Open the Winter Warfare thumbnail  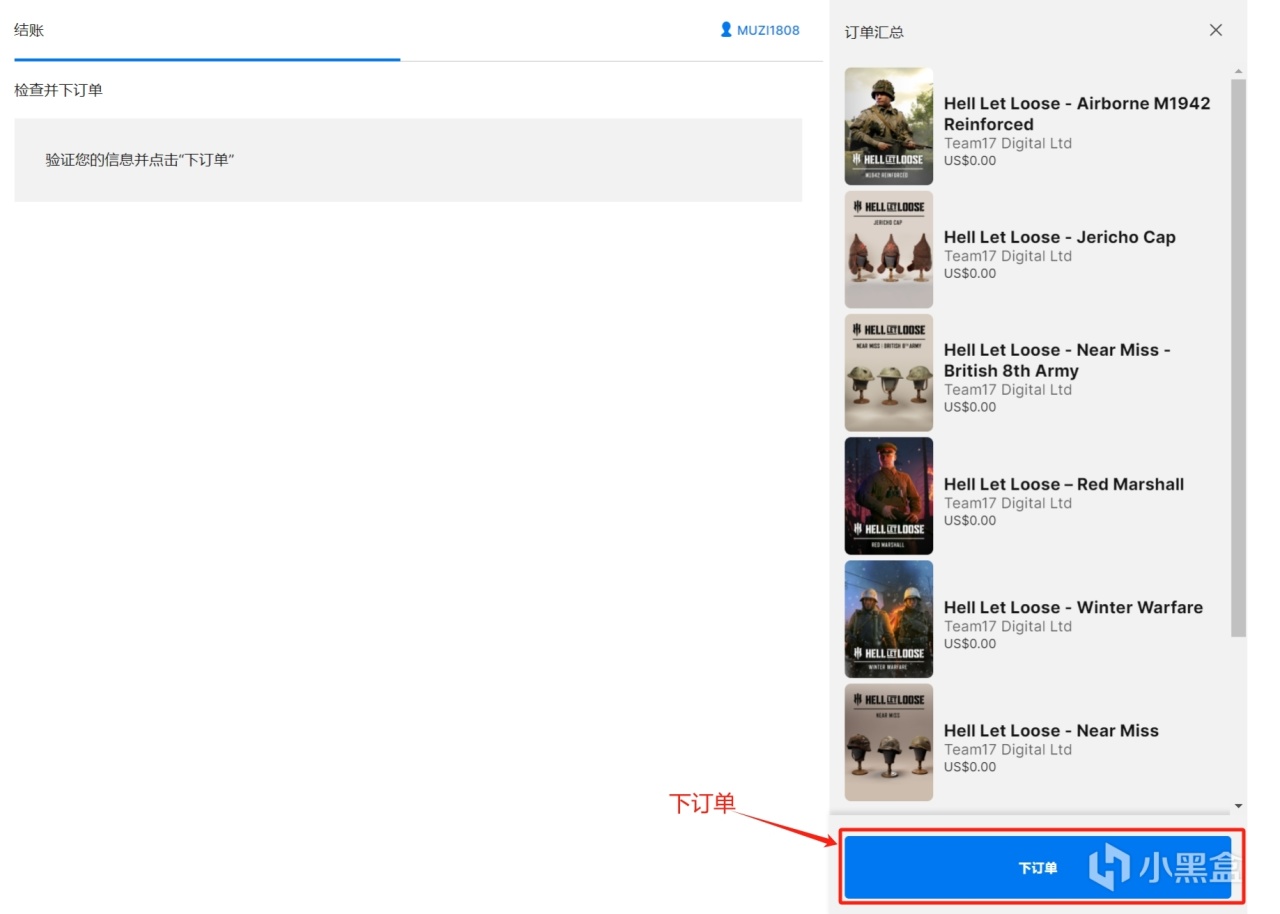889,619
